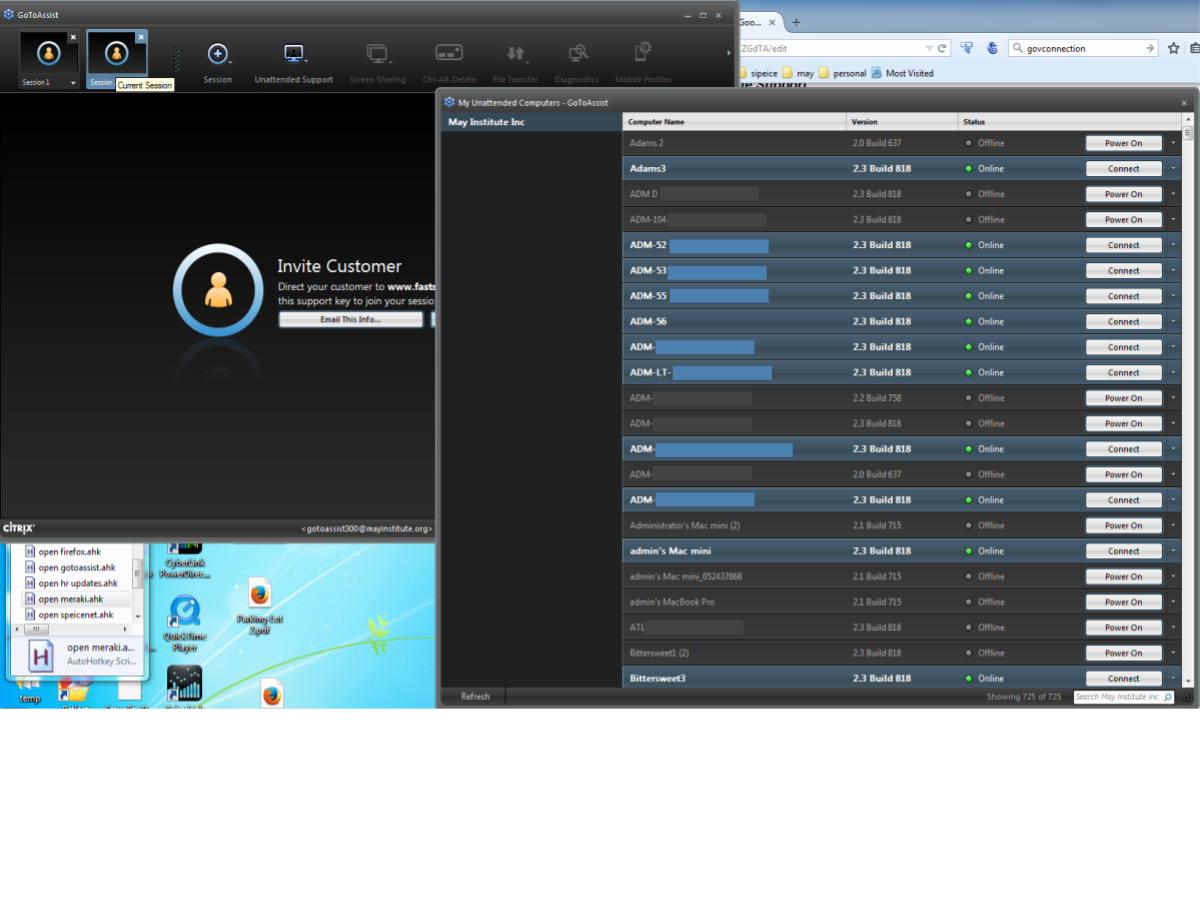Click the computer list vertical scrollbar
The image size is (1200, 900).
click(1188, 400)
